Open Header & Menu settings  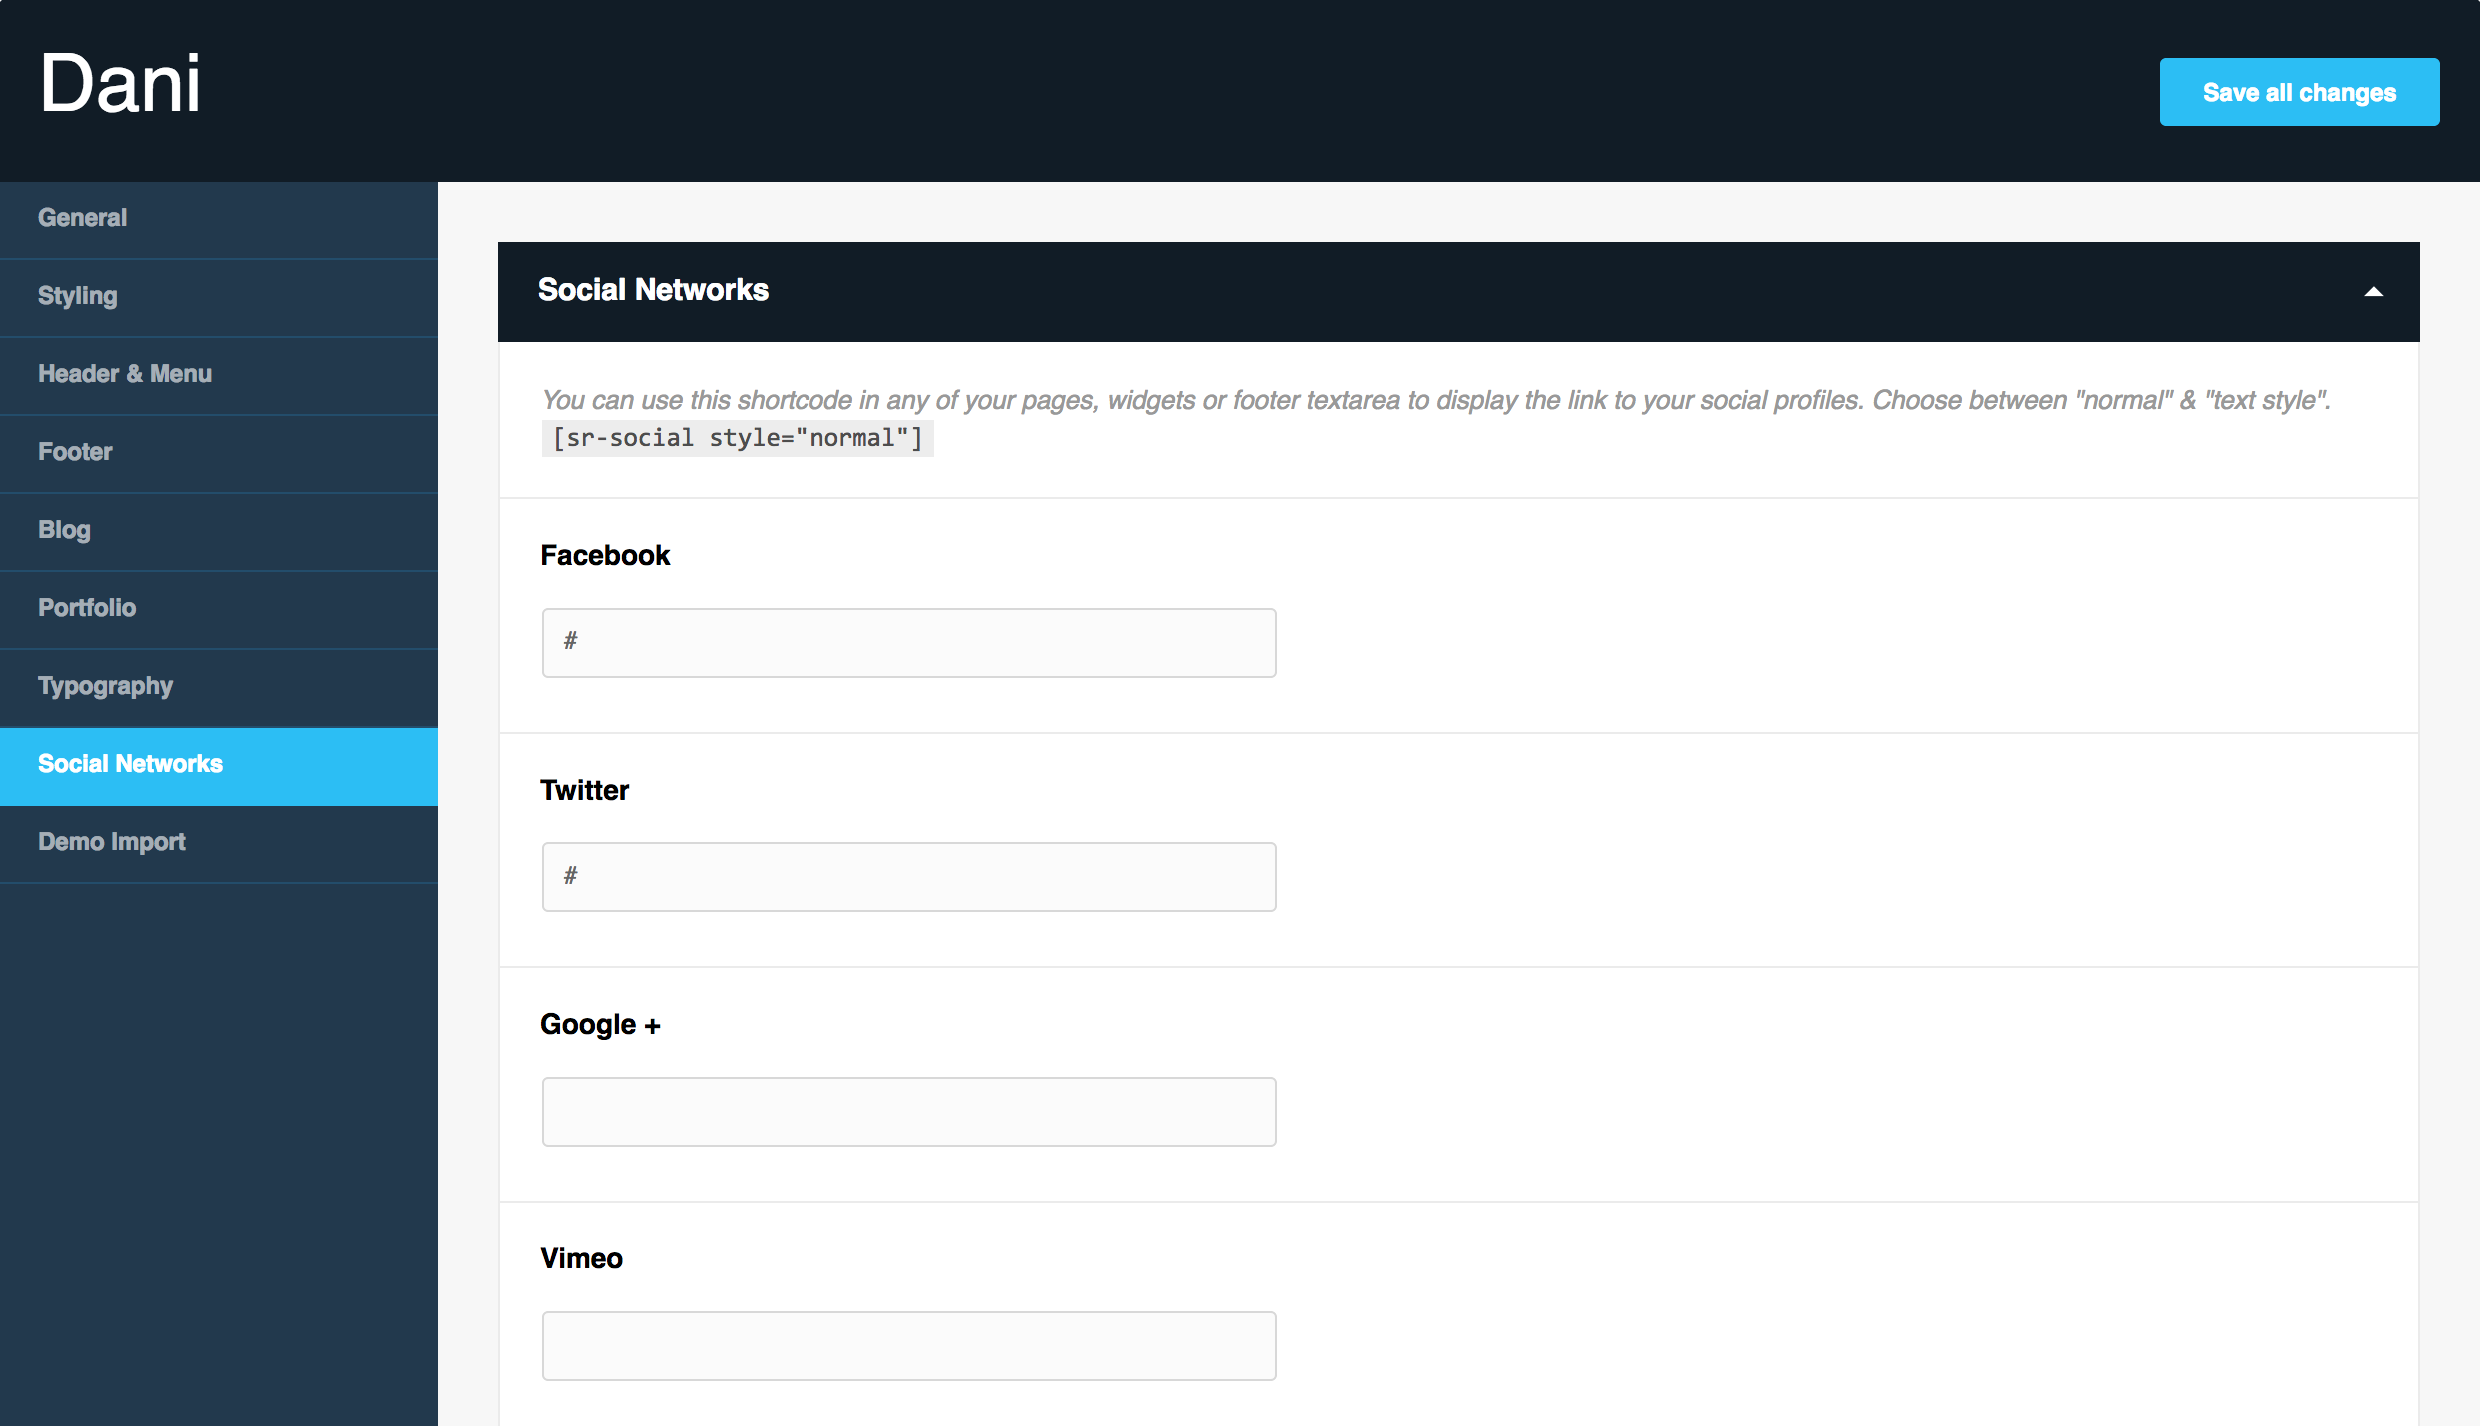point(219,375)
